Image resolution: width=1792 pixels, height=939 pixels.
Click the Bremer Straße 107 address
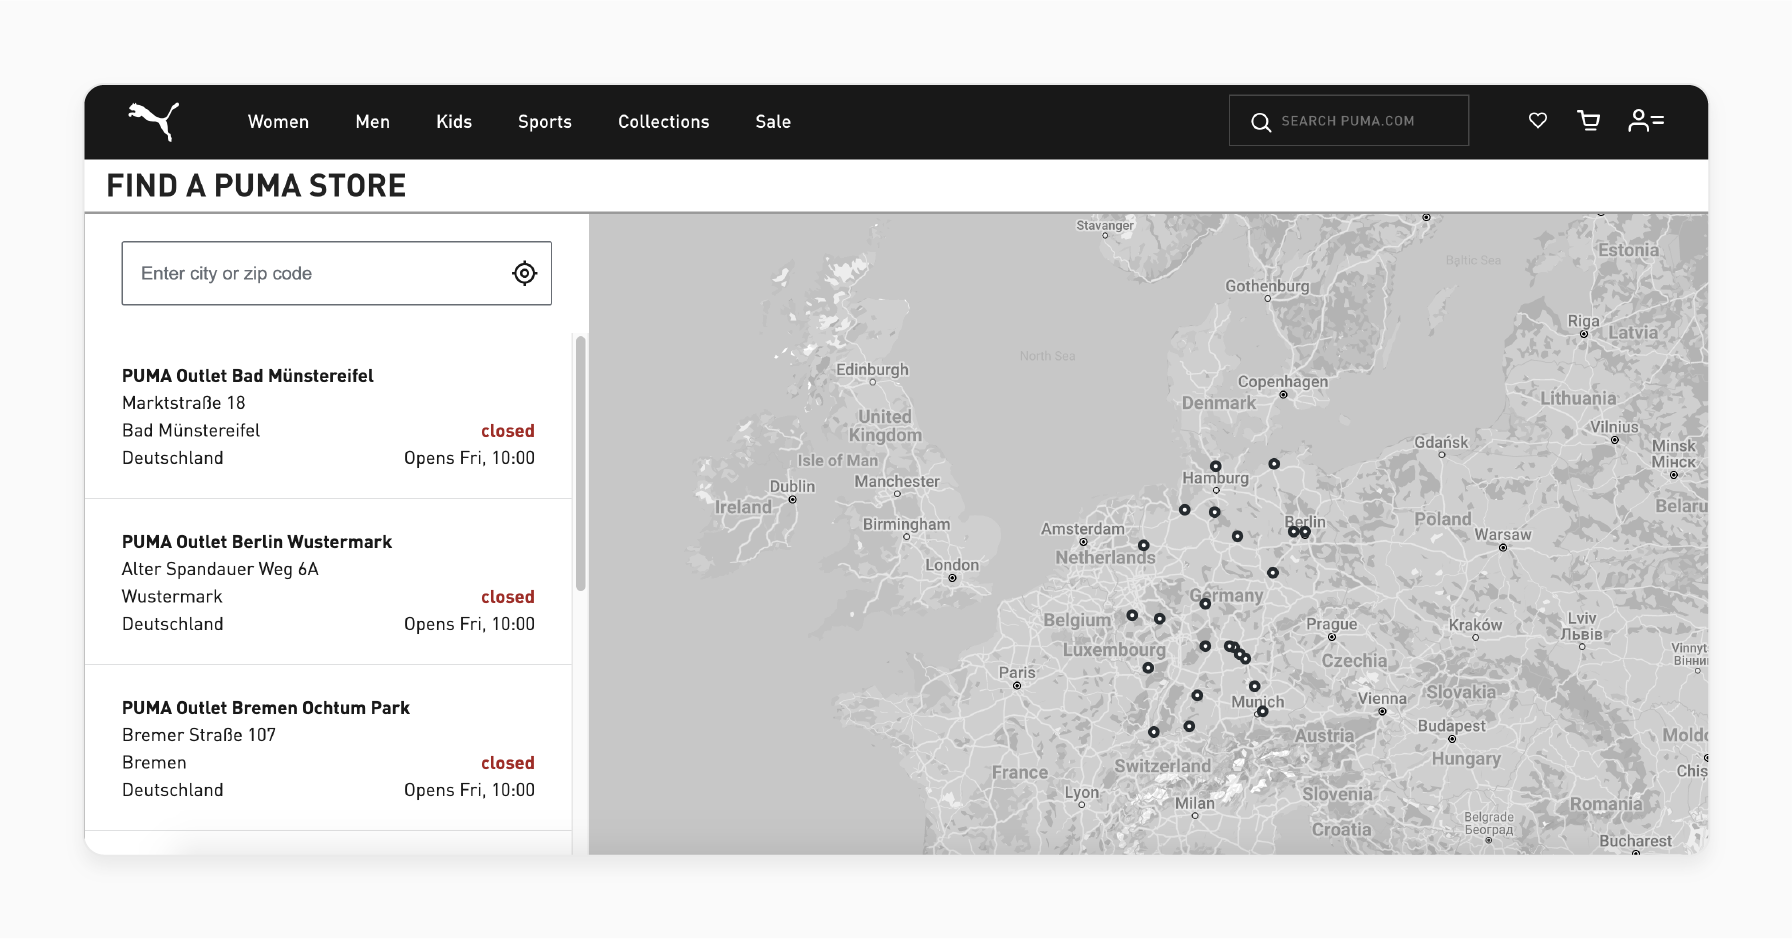[x=199, y=735]
